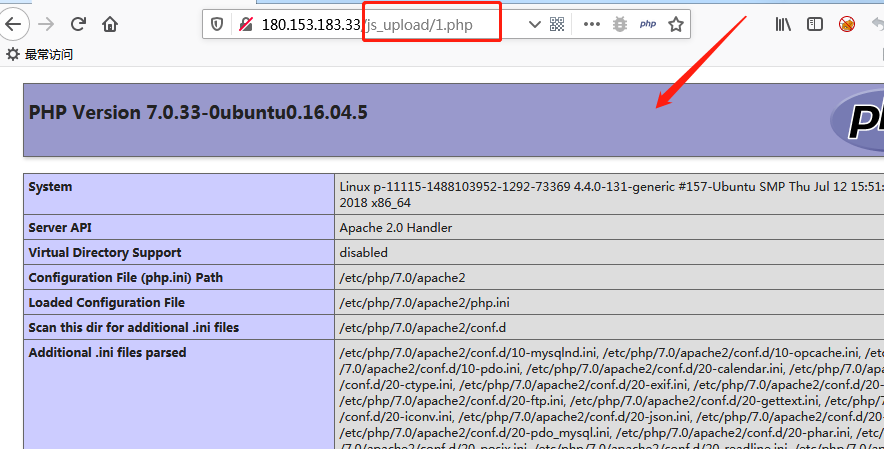Click PHP Version 7.0.33 heading text

coord(198,112)
